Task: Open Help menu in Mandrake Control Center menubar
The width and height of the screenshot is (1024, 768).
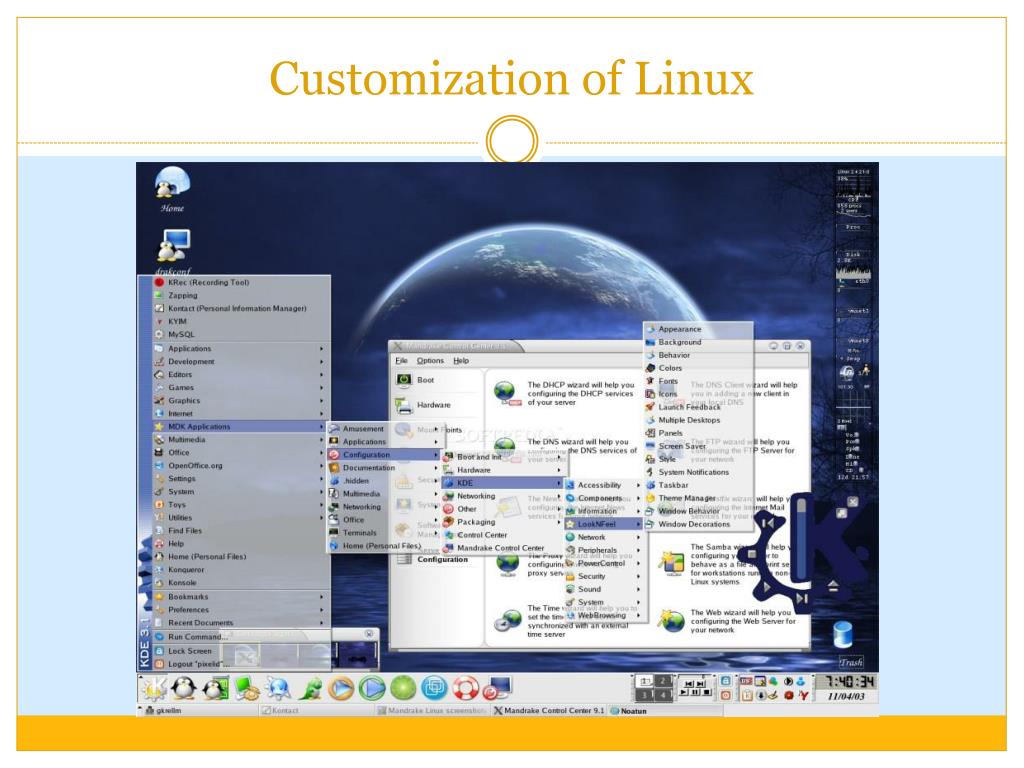Action: (x=461, y=360)
